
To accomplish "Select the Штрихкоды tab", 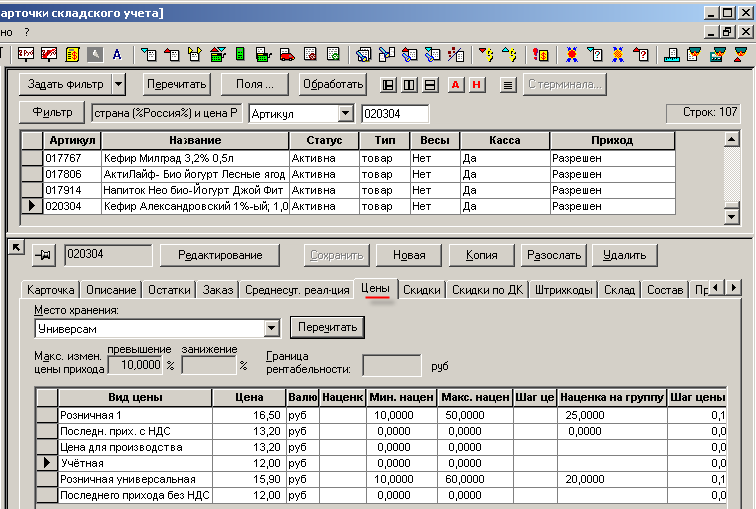I will pos(564,290).
